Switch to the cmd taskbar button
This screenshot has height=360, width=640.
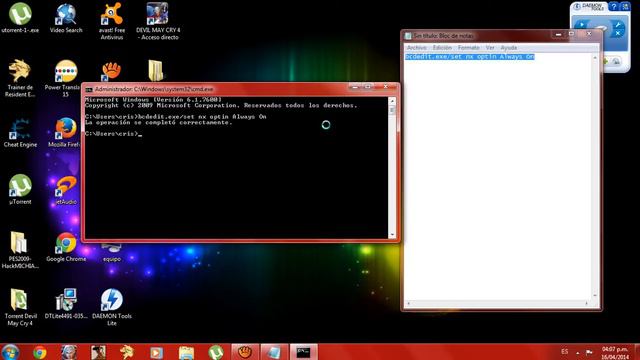(x=303, y=352)
